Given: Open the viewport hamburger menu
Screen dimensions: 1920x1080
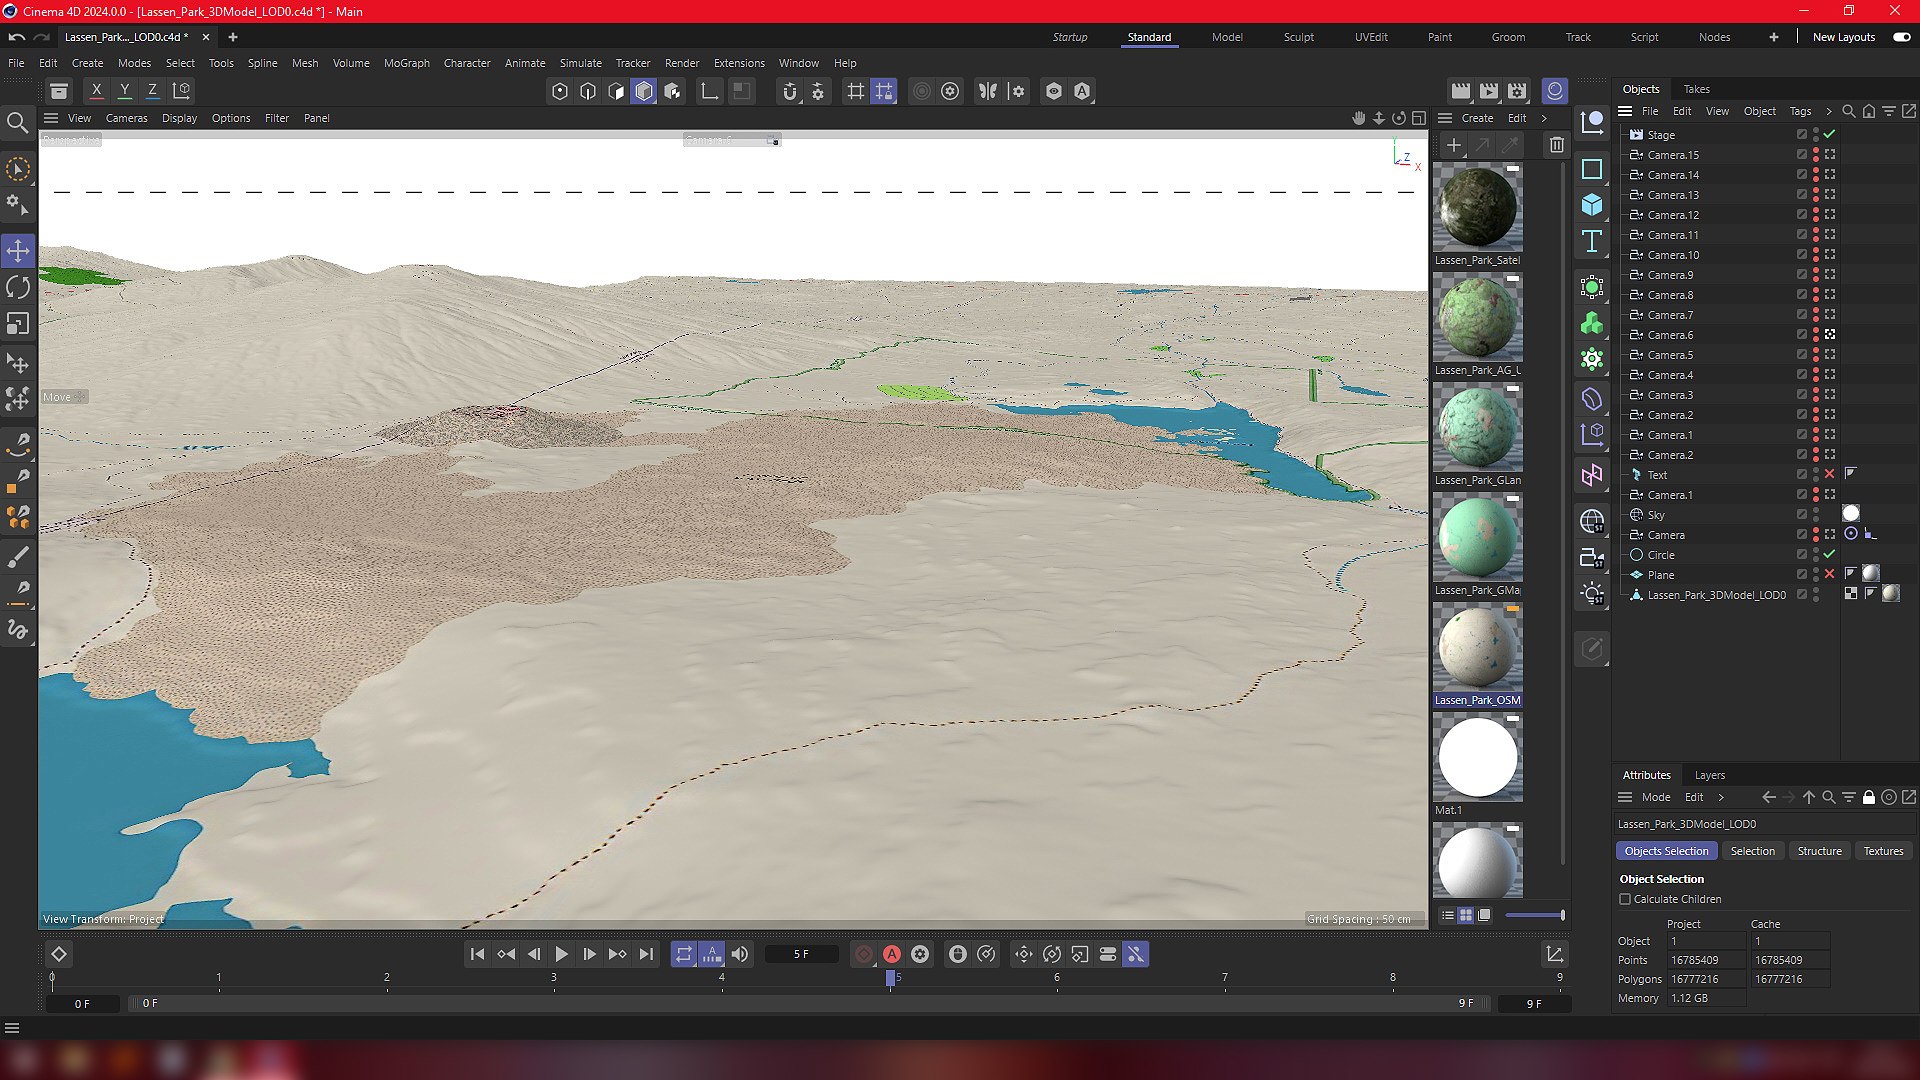Looking at the screenshot, I should [x=51, y=118].
